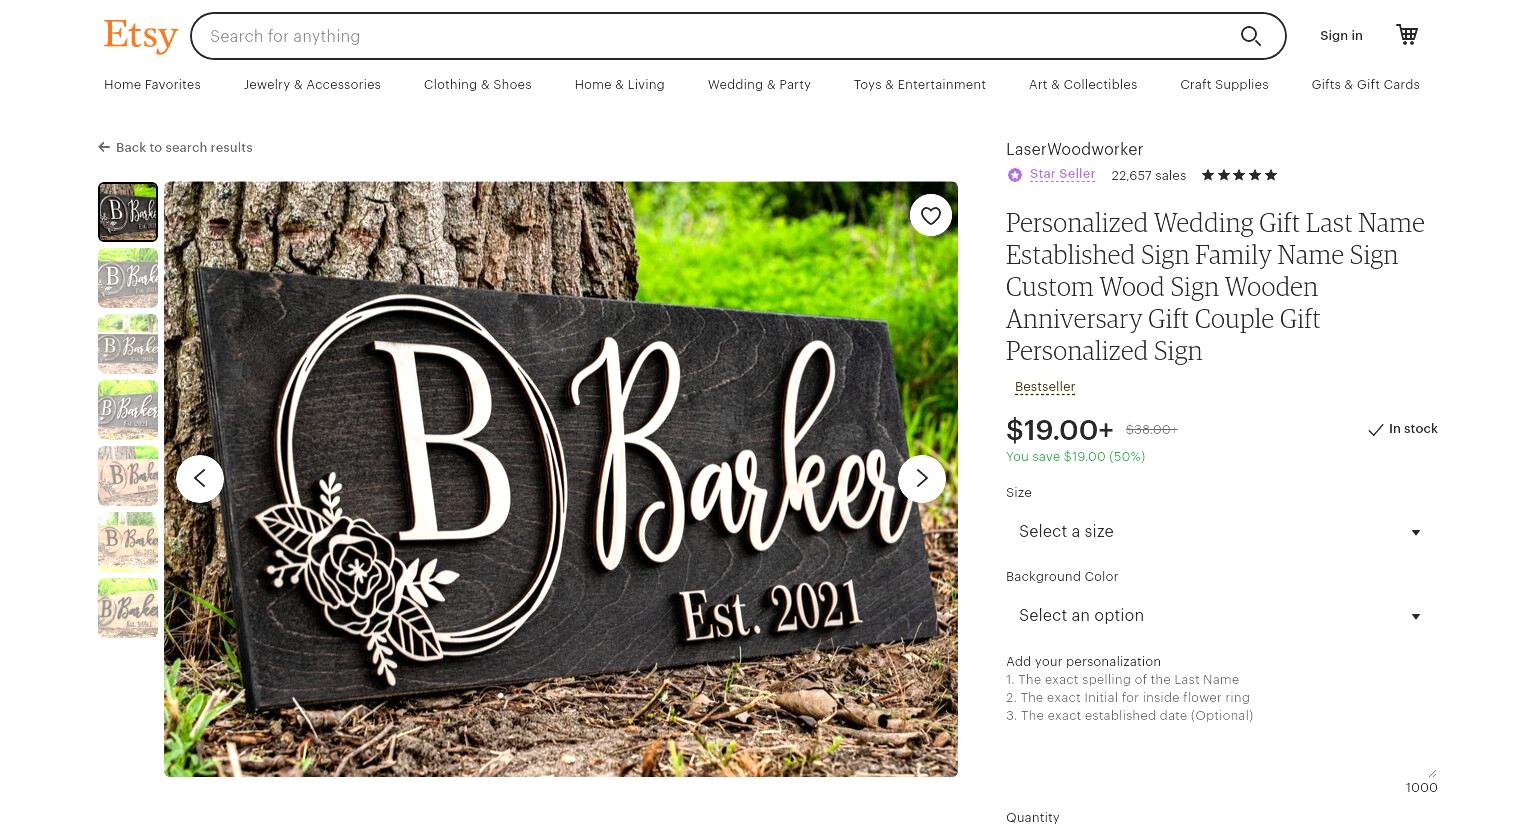1536x826 pixels.
Task: Open the shopping cart
Action: point(1407,35)
